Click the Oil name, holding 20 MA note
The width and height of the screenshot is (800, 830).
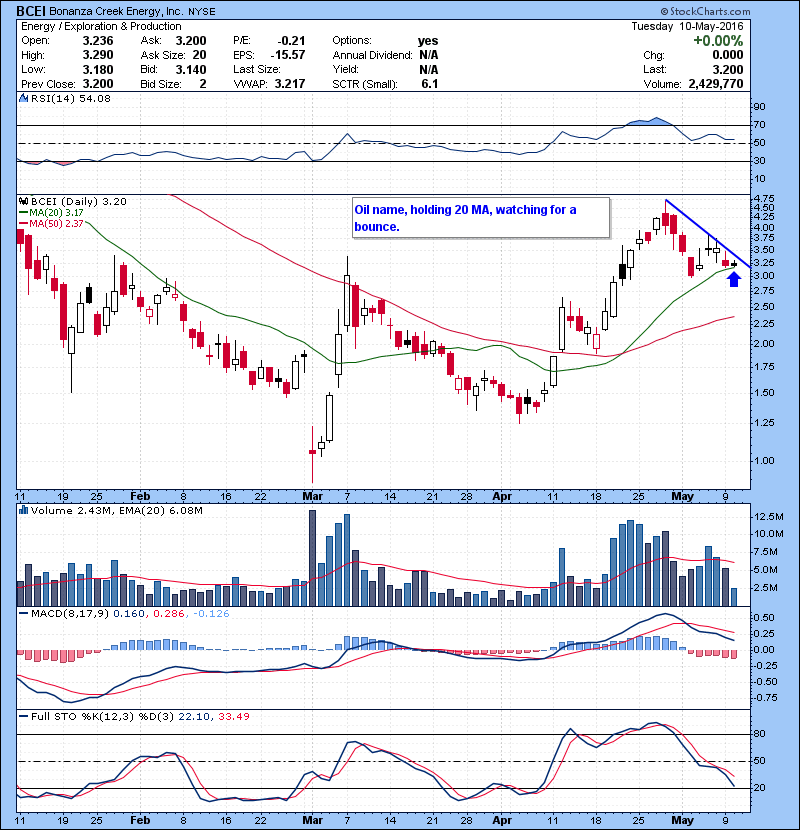481,218
